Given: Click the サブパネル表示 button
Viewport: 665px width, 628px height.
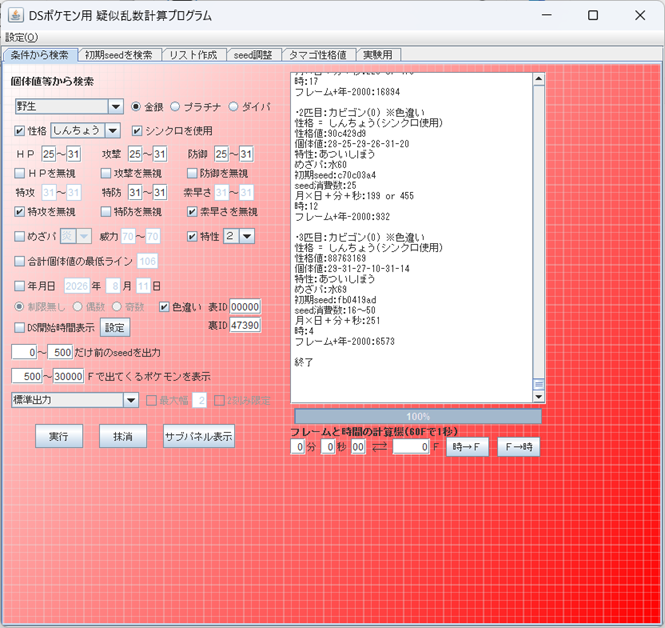Looking at the screenshot, I should tap(199, 436).
